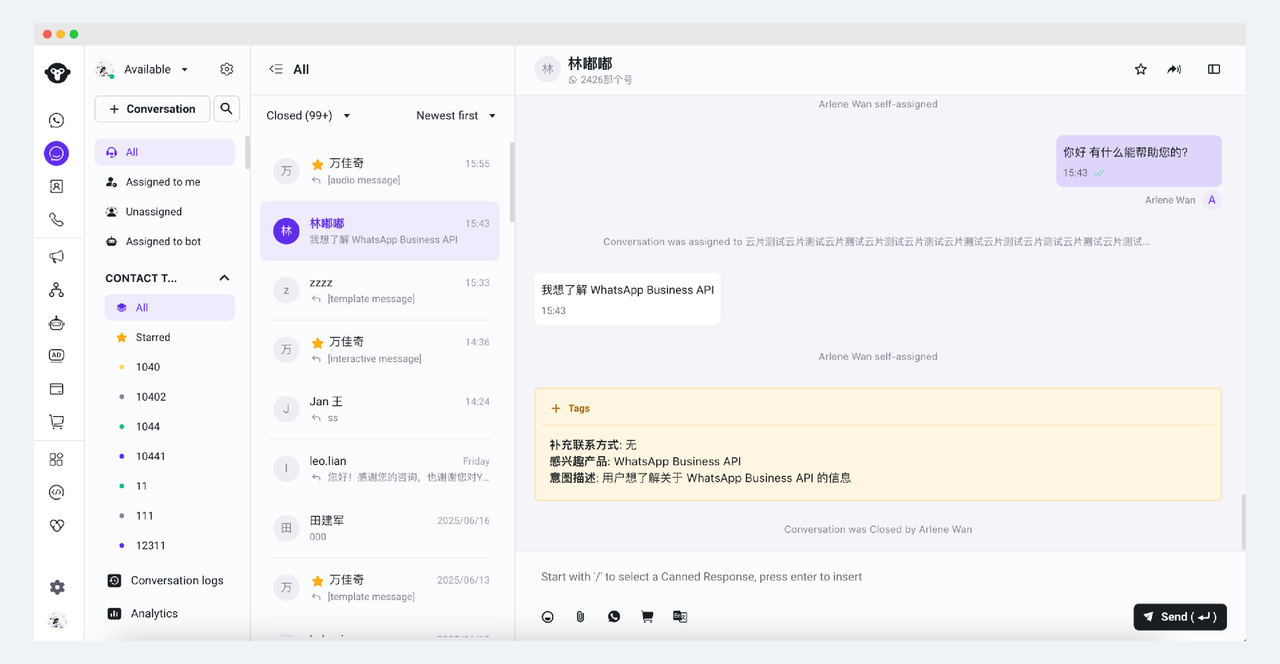Open the search conversations magnifier
The image size is (1280, 664).
pos(227,109)
